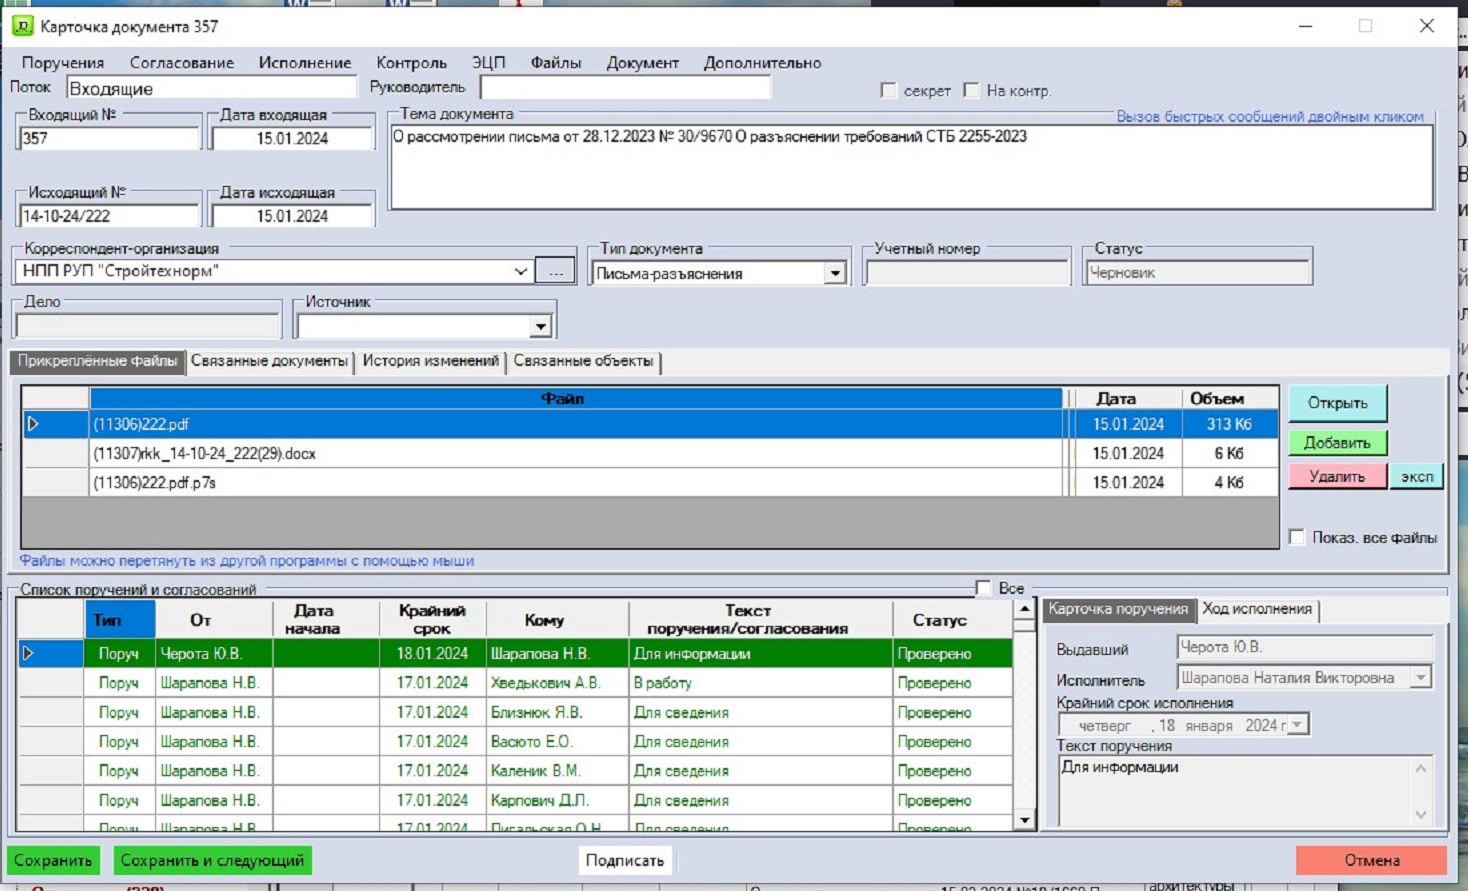Click the ellipsis button next to correspondent organization
Screen dimensions: 1468x891
(555, 271)
